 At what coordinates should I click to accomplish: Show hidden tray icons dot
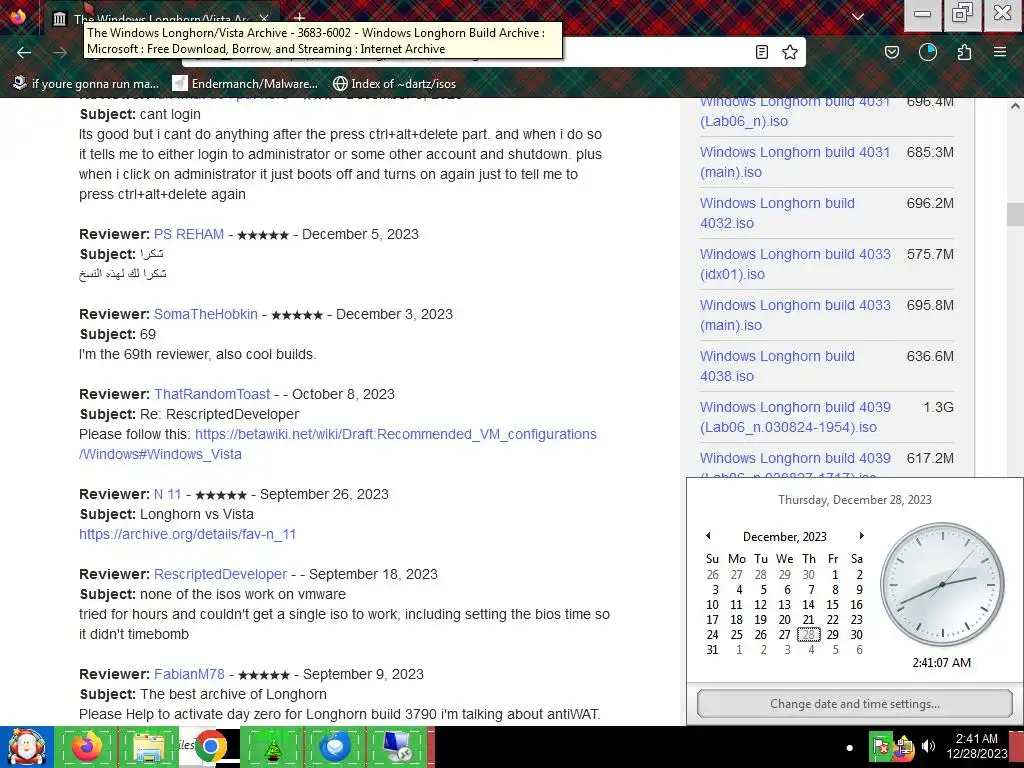(849, 748)
